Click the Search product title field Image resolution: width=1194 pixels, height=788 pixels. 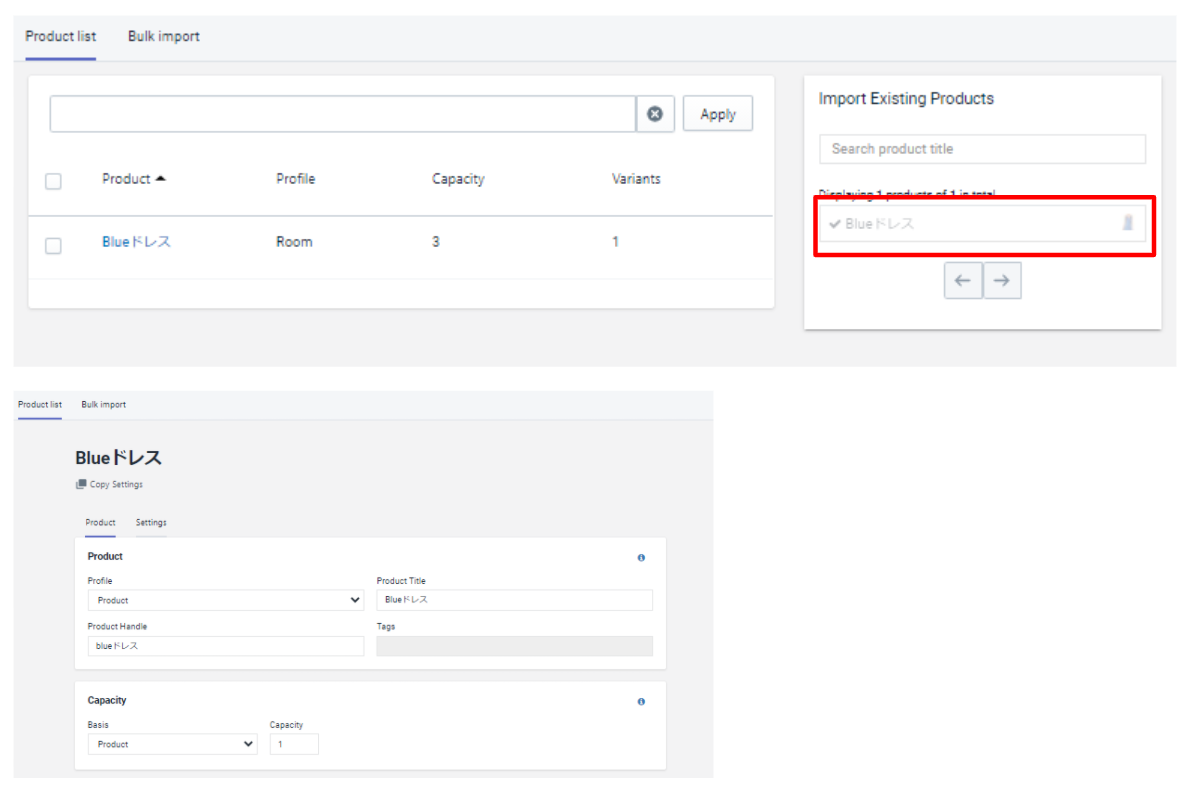(x=982, y=149)
